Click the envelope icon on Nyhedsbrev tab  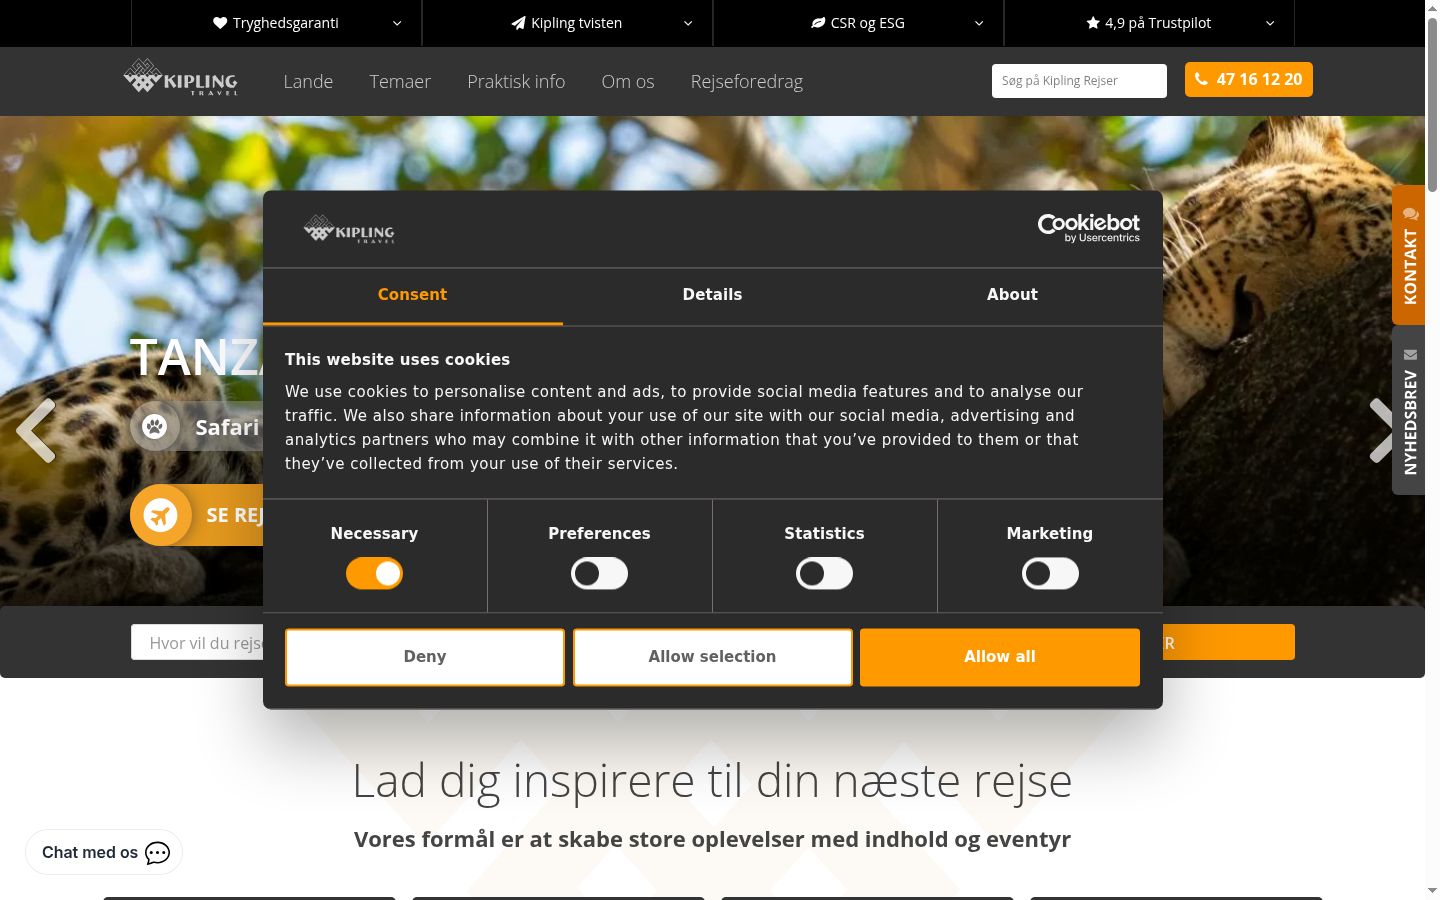click(1410, 354)
